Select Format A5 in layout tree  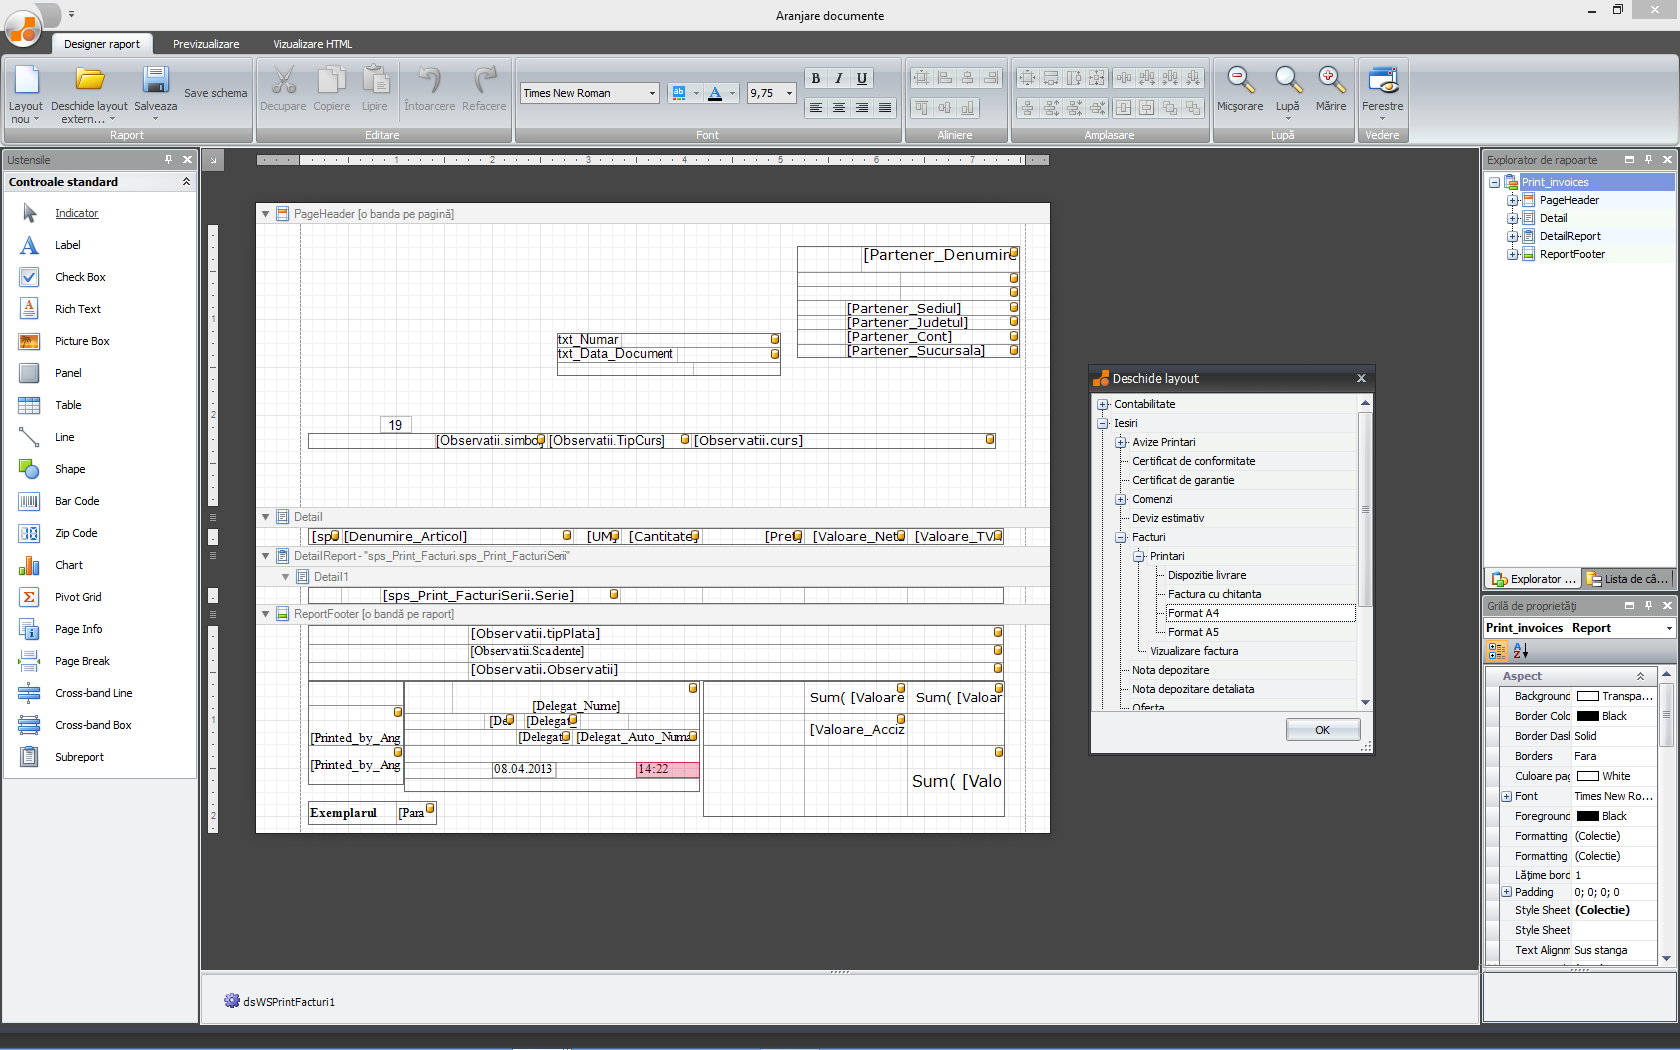click(1193, 632)
